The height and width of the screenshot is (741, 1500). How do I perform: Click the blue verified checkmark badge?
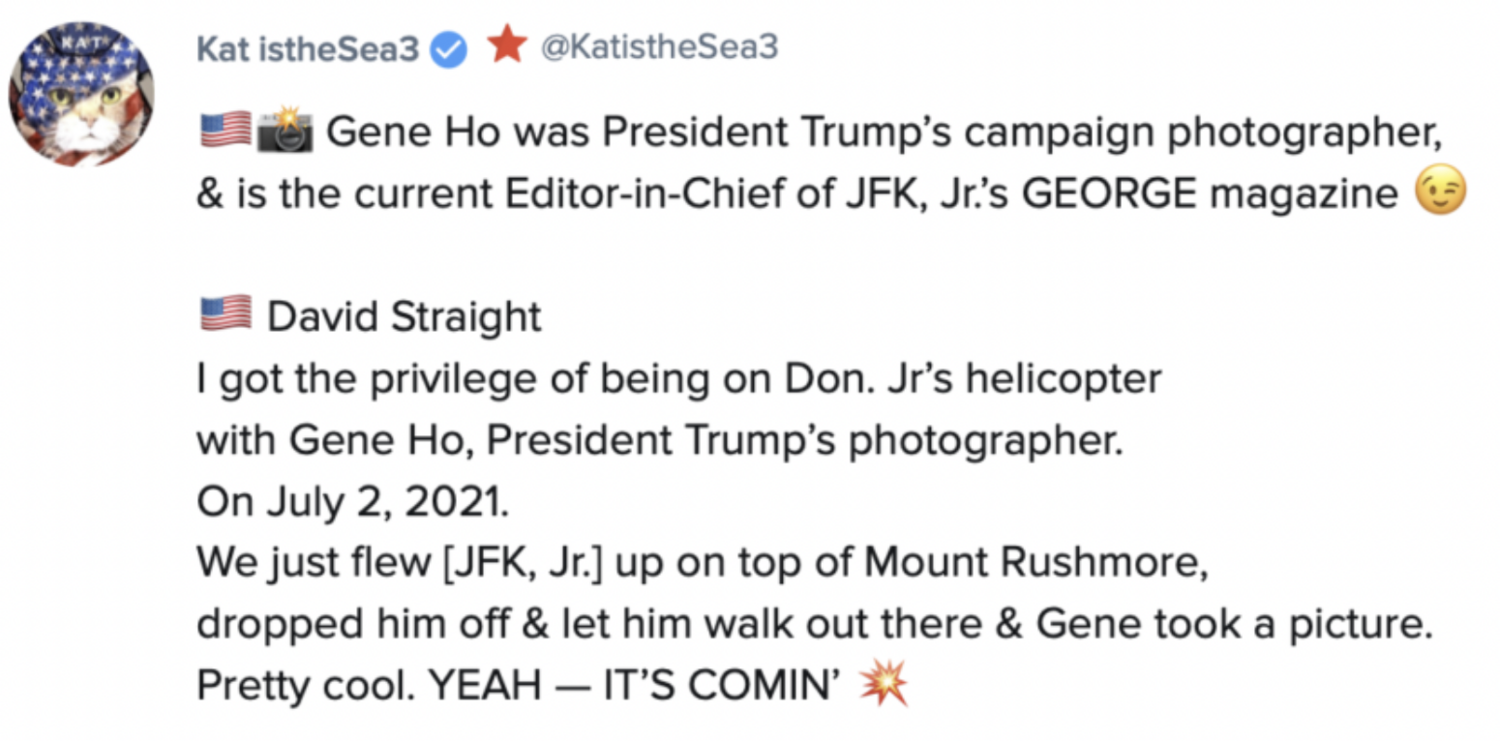coord(449,49)
